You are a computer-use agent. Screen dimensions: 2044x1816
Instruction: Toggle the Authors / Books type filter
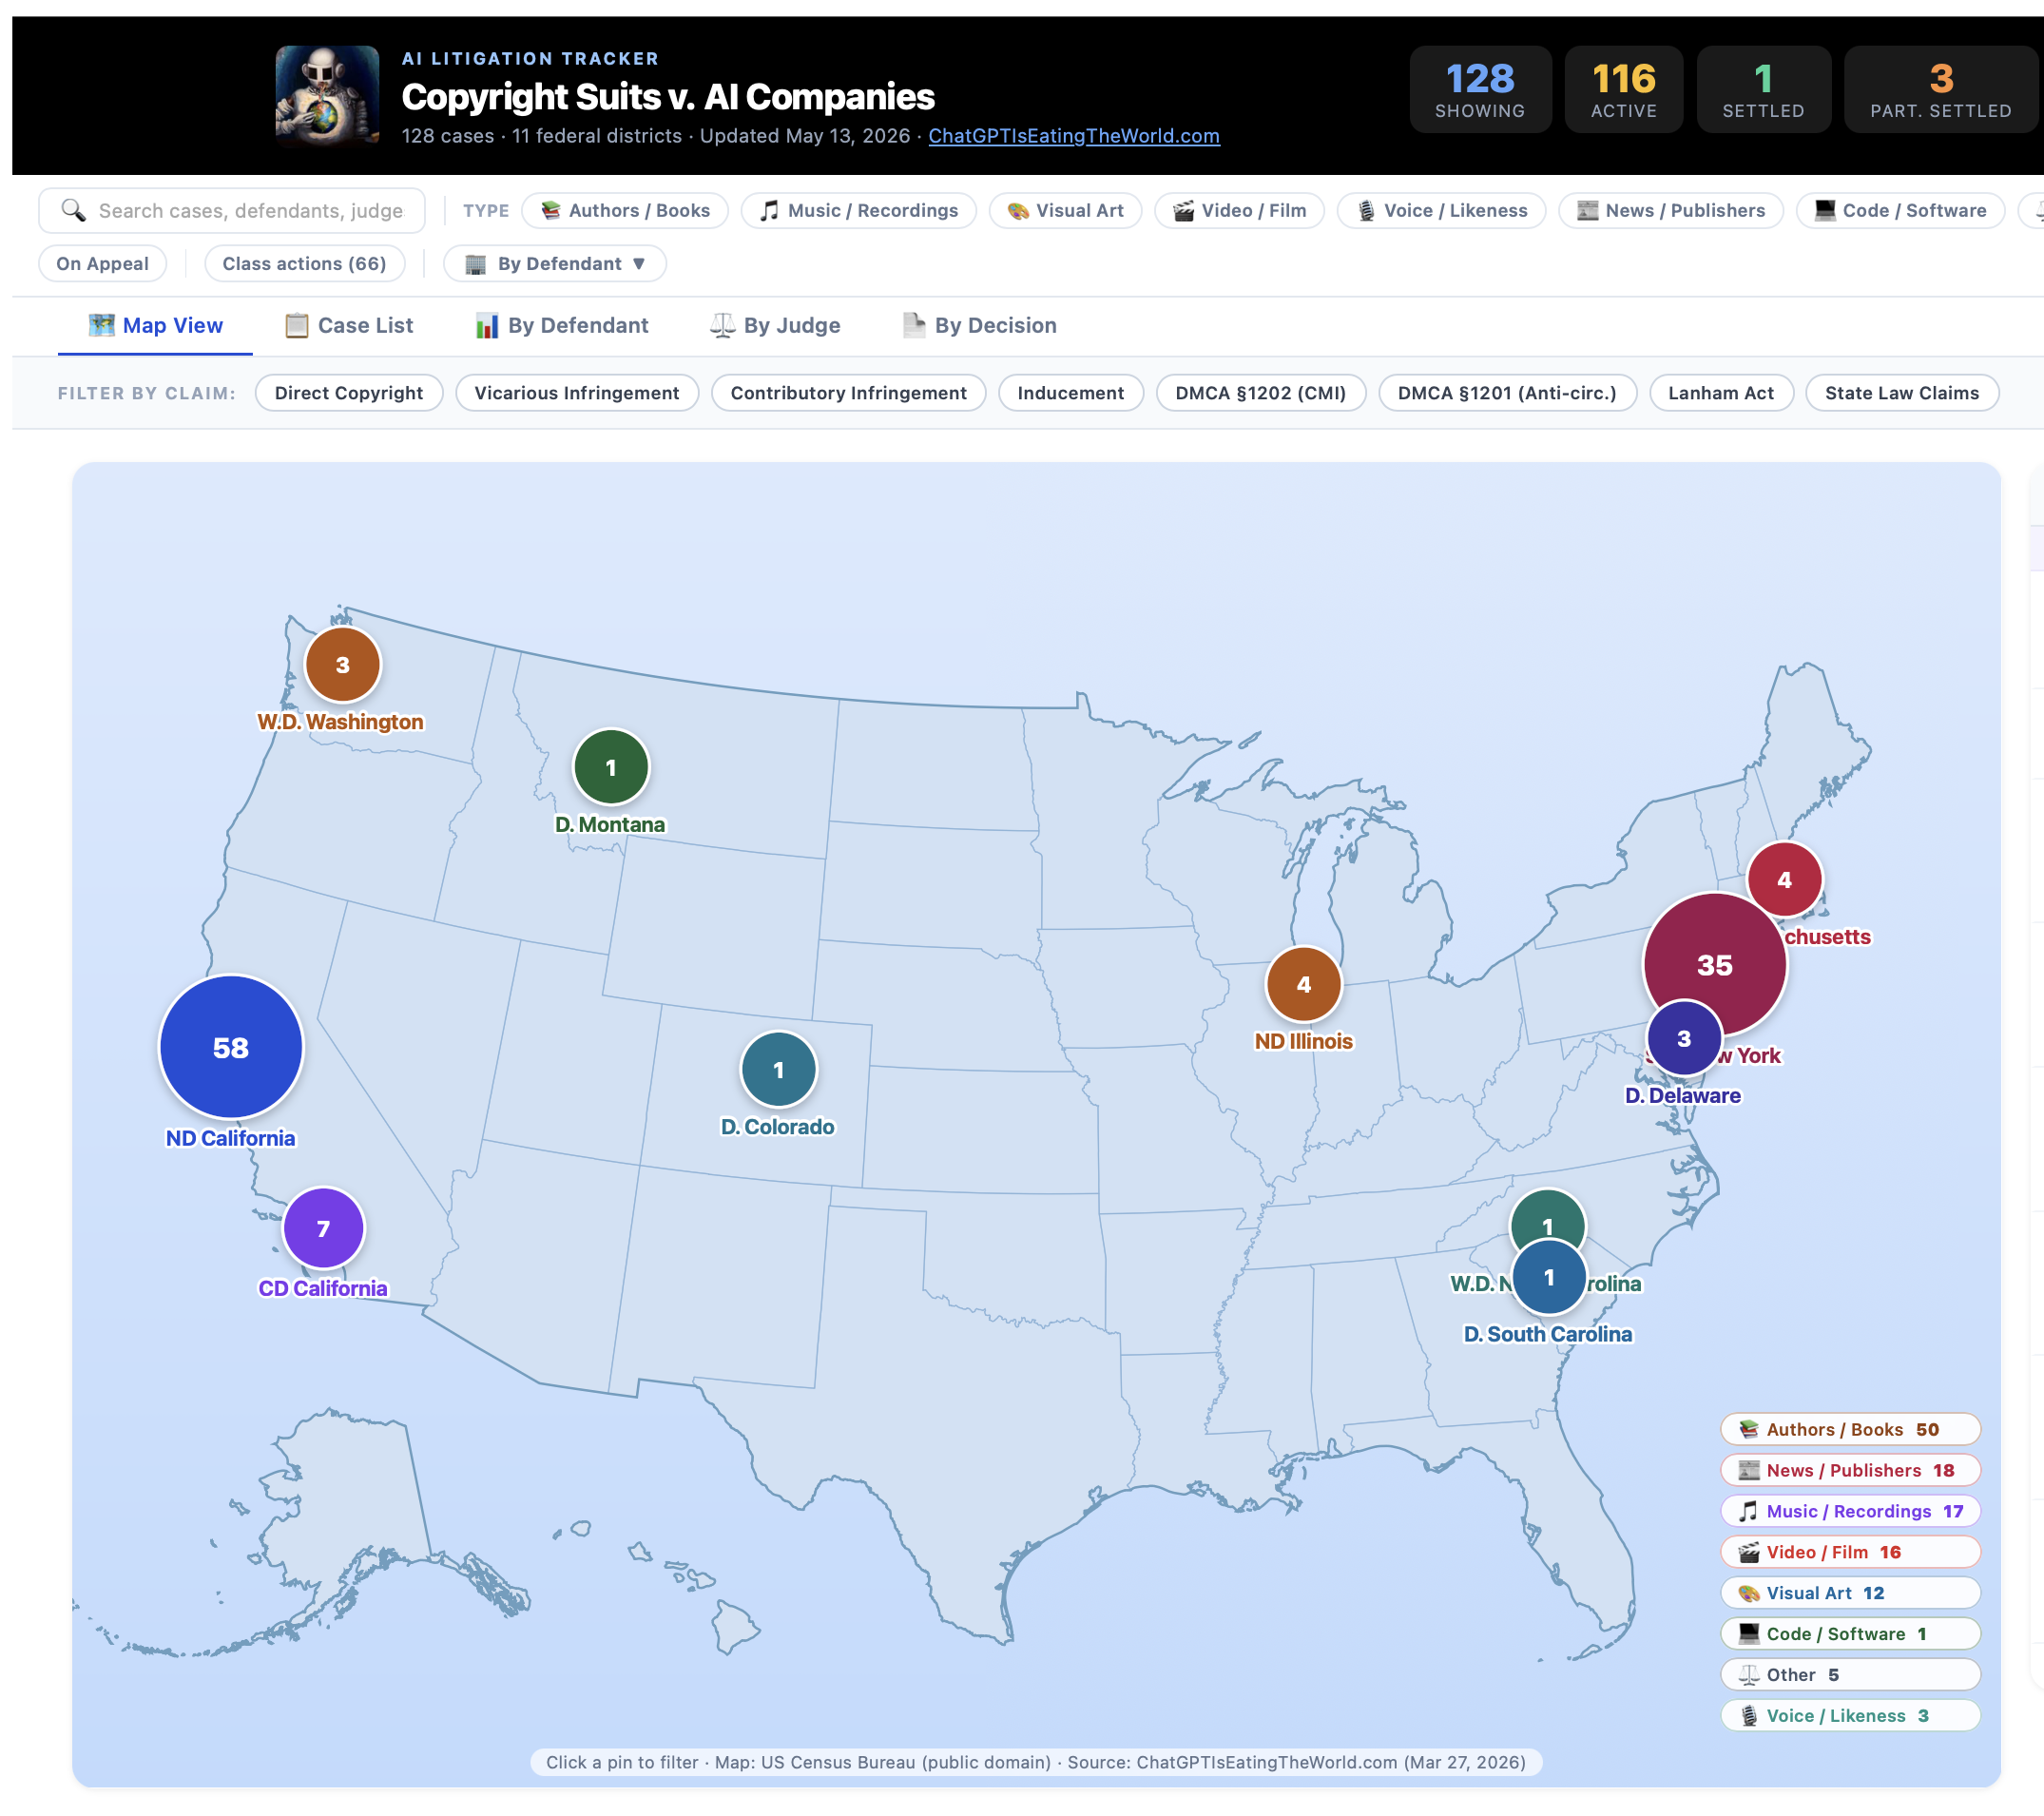[x=625, y=210]
